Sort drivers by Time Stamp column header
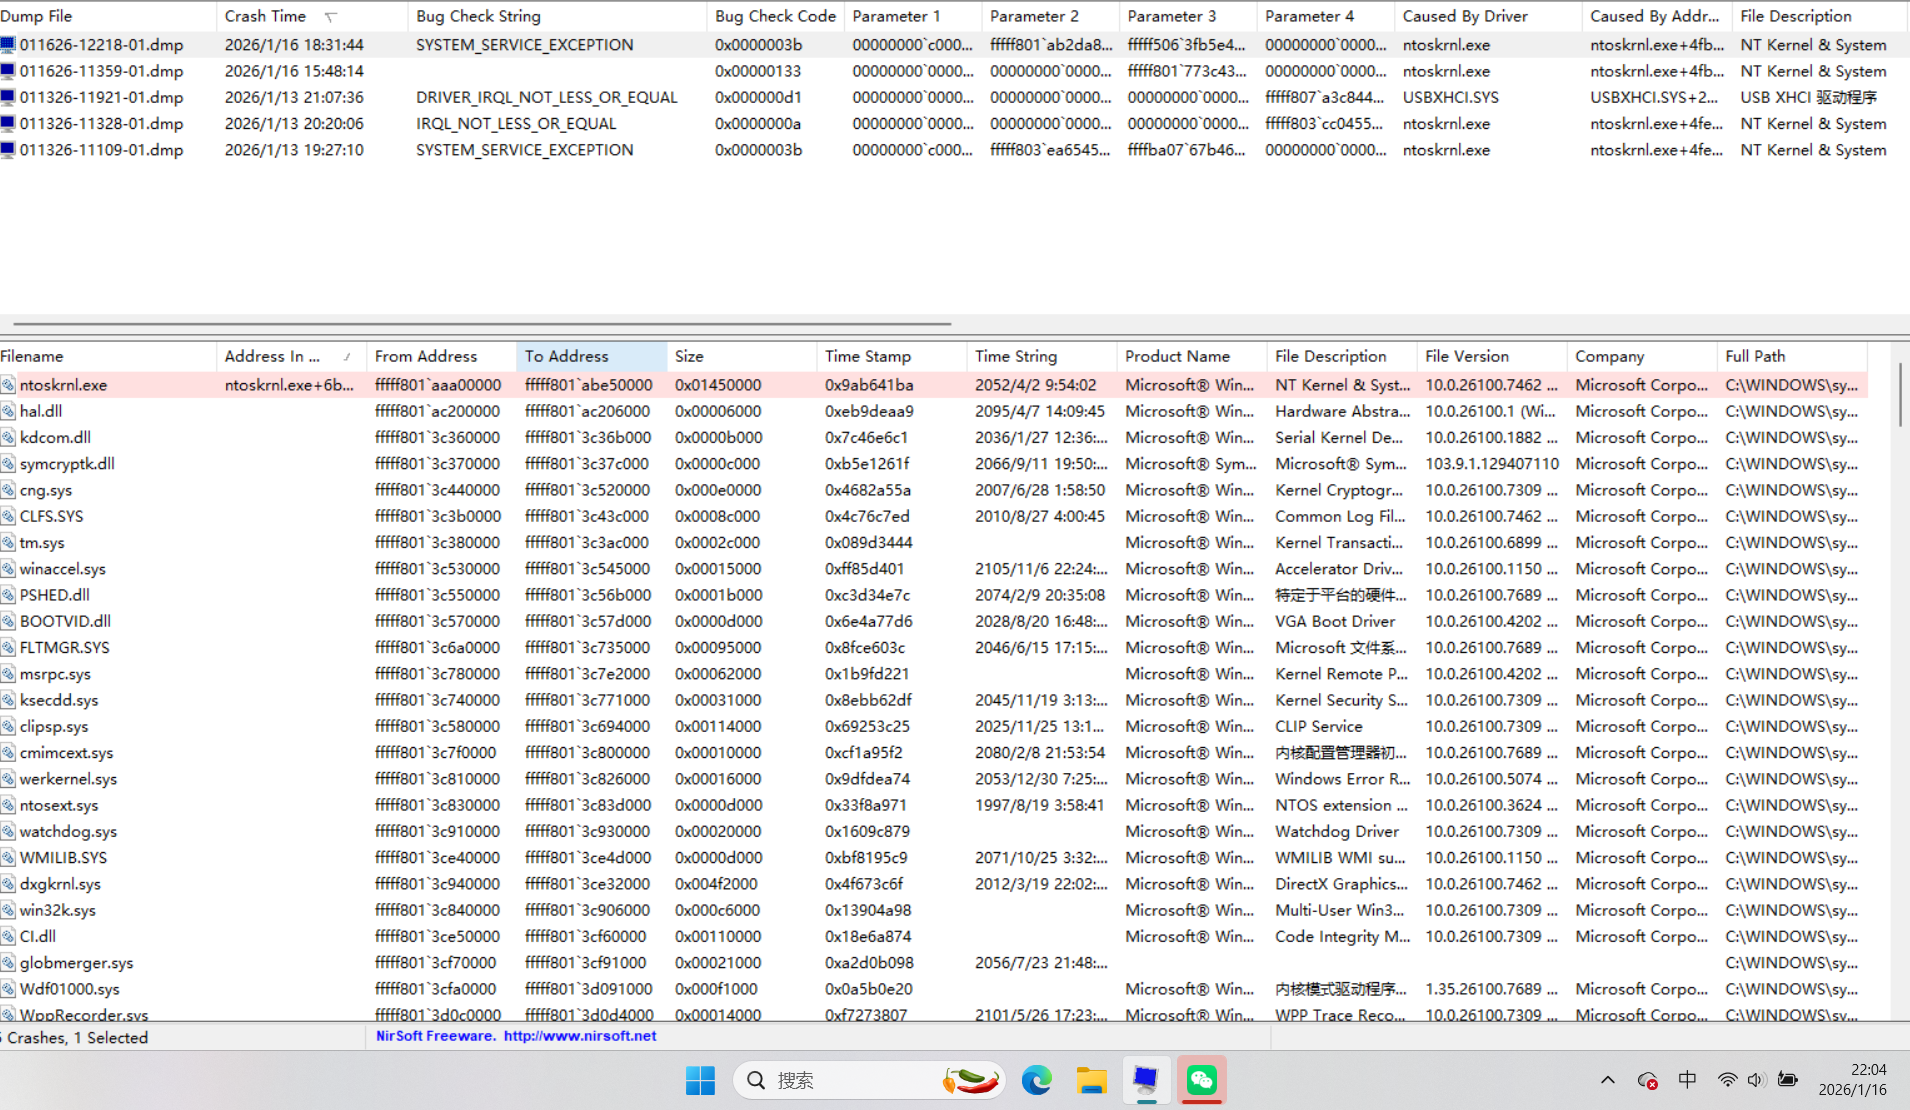The height and width of the screenshot is (1110, 1910). click(891, 356)
